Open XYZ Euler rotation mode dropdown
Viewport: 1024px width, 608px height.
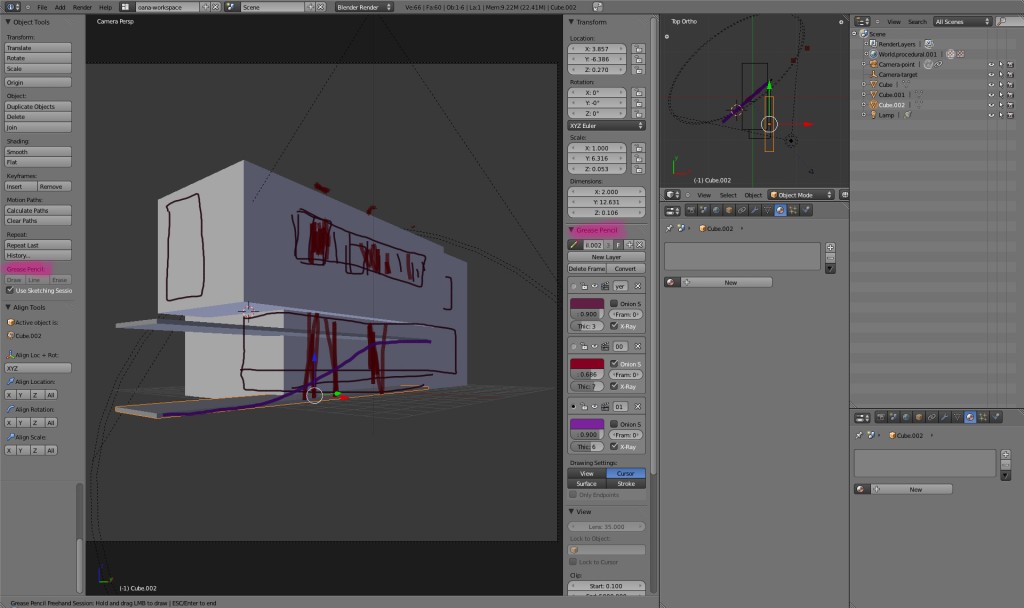click(x=607, y=125)
